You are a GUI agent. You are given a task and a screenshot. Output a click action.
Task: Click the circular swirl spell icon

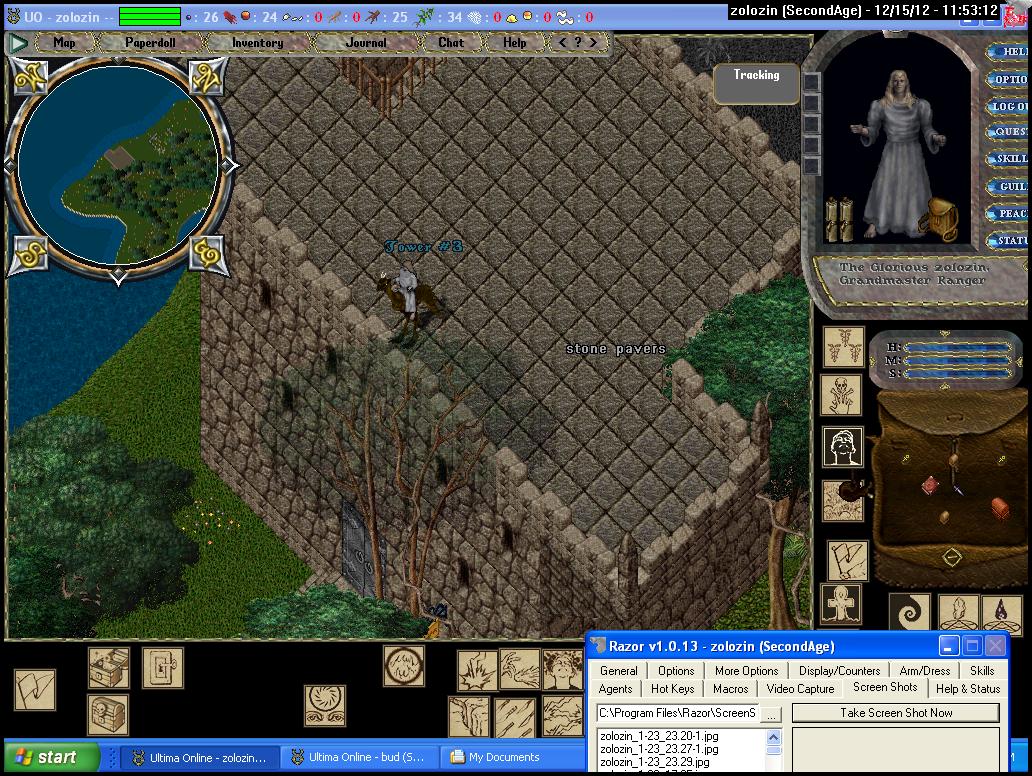[x=324, y=704]
